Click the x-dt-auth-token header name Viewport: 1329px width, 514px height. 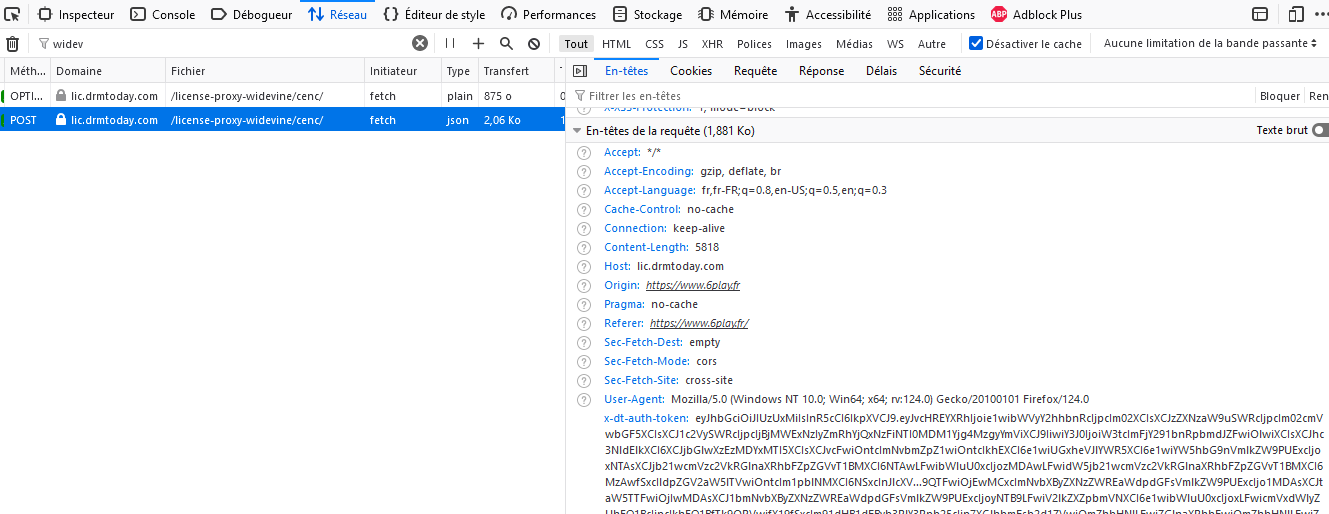coord(646,418)
